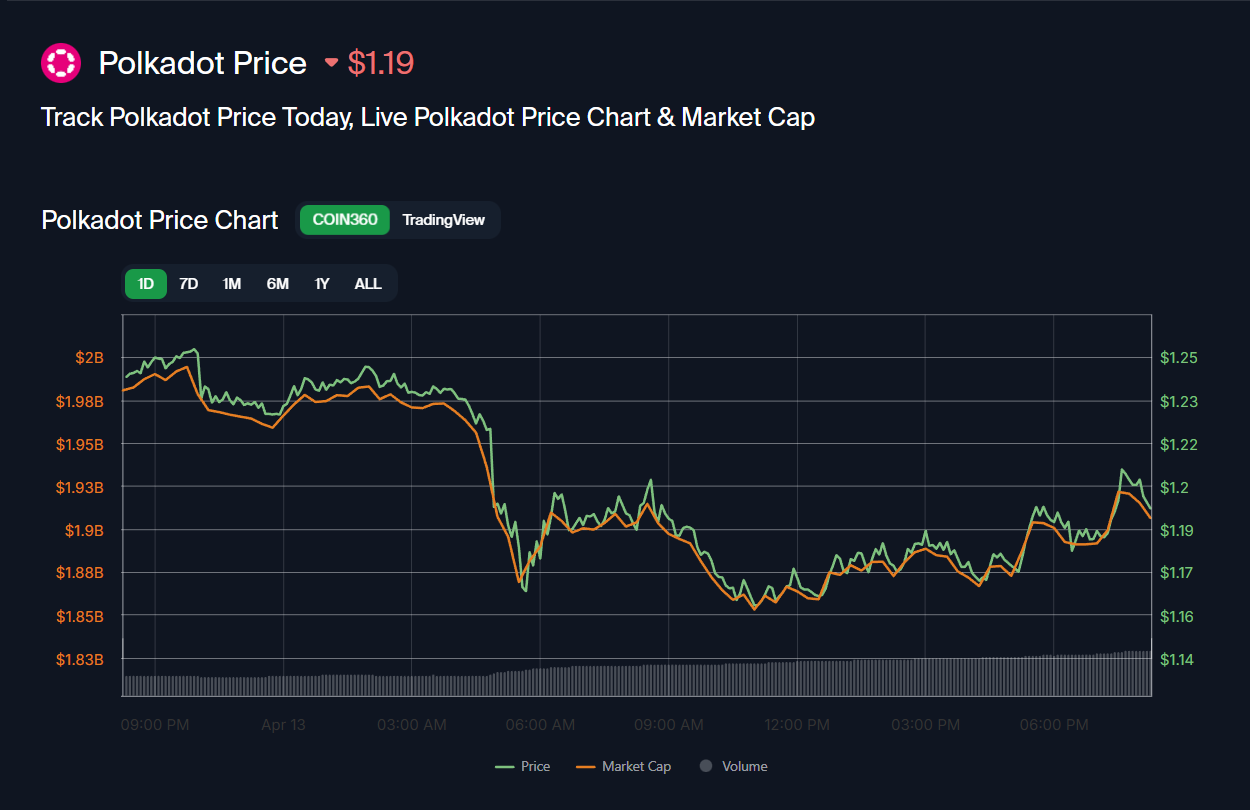This screenshot has height=810, width=1250.
Task: Switch to TradingView chart
Action: 443,220
